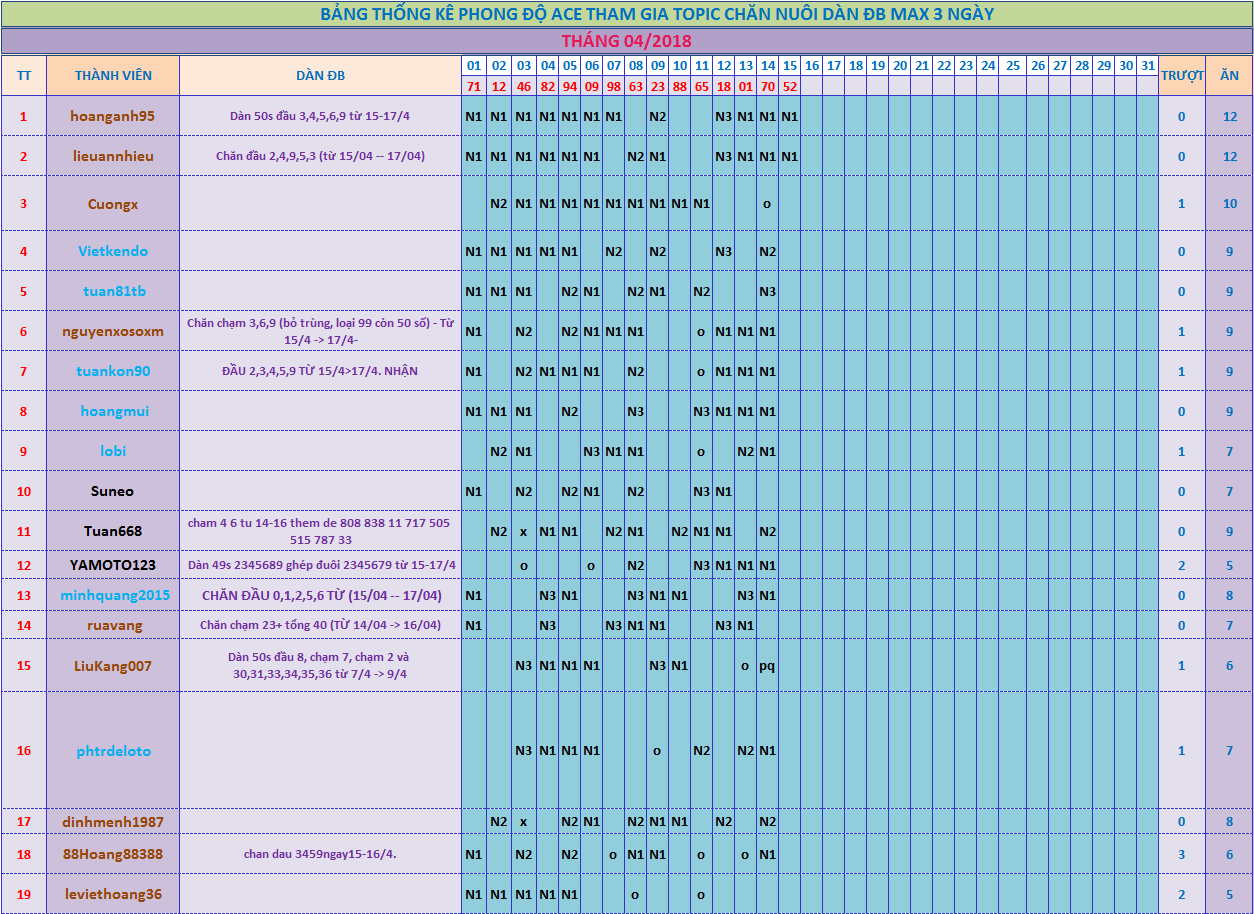Click the day 16 column header

812,66
